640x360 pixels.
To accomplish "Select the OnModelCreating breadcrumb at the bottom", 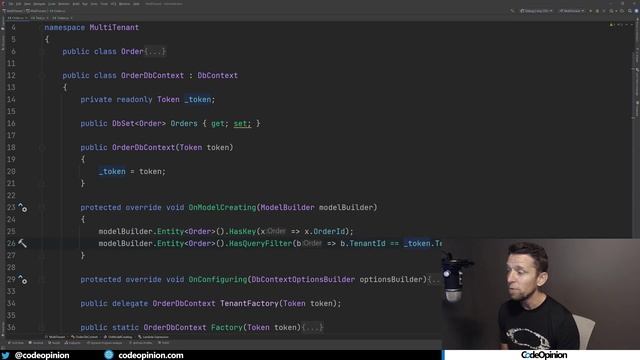I will coord(118,337).
